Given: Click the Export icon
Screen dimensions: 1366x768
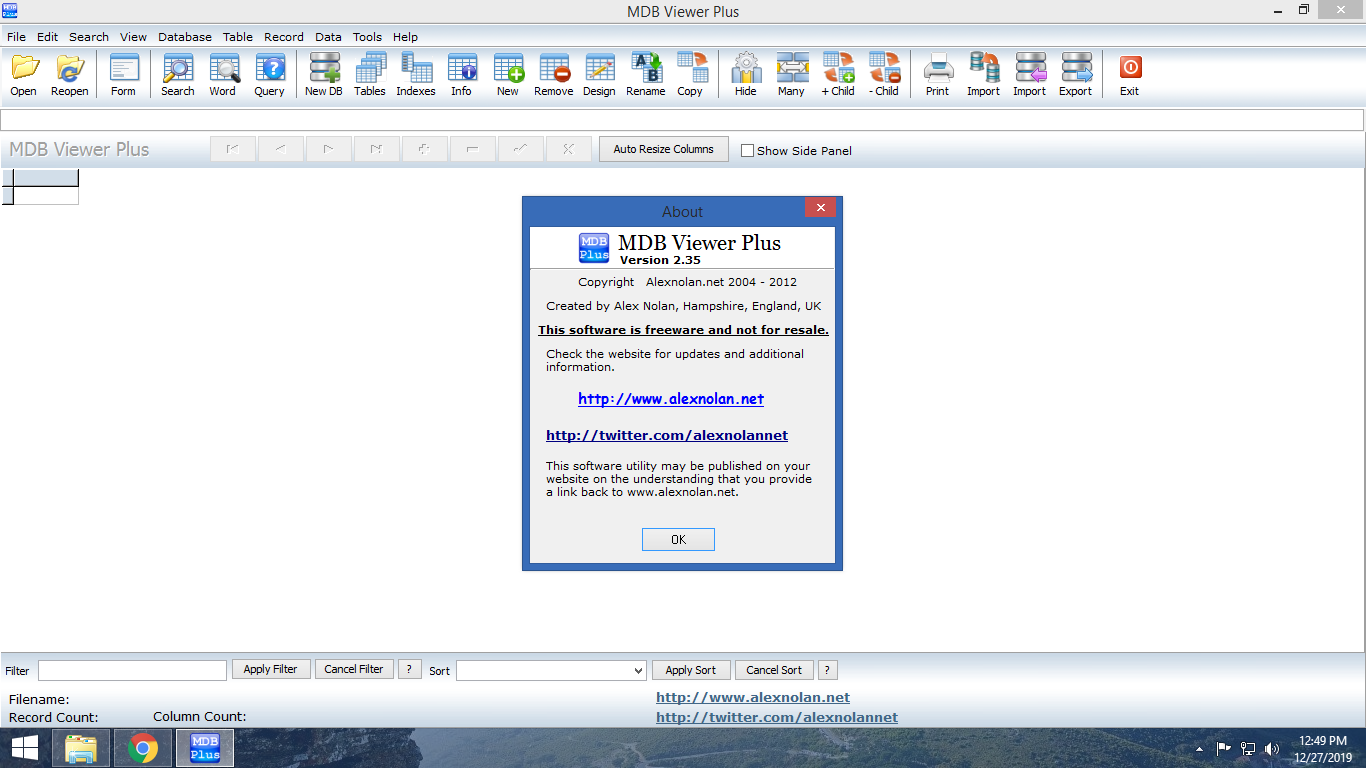Looking at the screenshot, I should (1076, 68).
